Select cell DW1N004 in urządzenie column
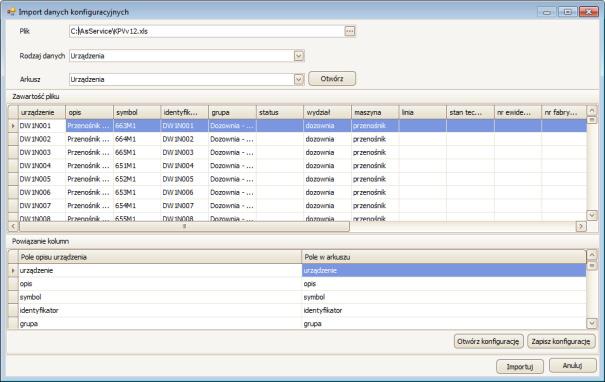Screen dimensions: 605x382 pos(42,166)
